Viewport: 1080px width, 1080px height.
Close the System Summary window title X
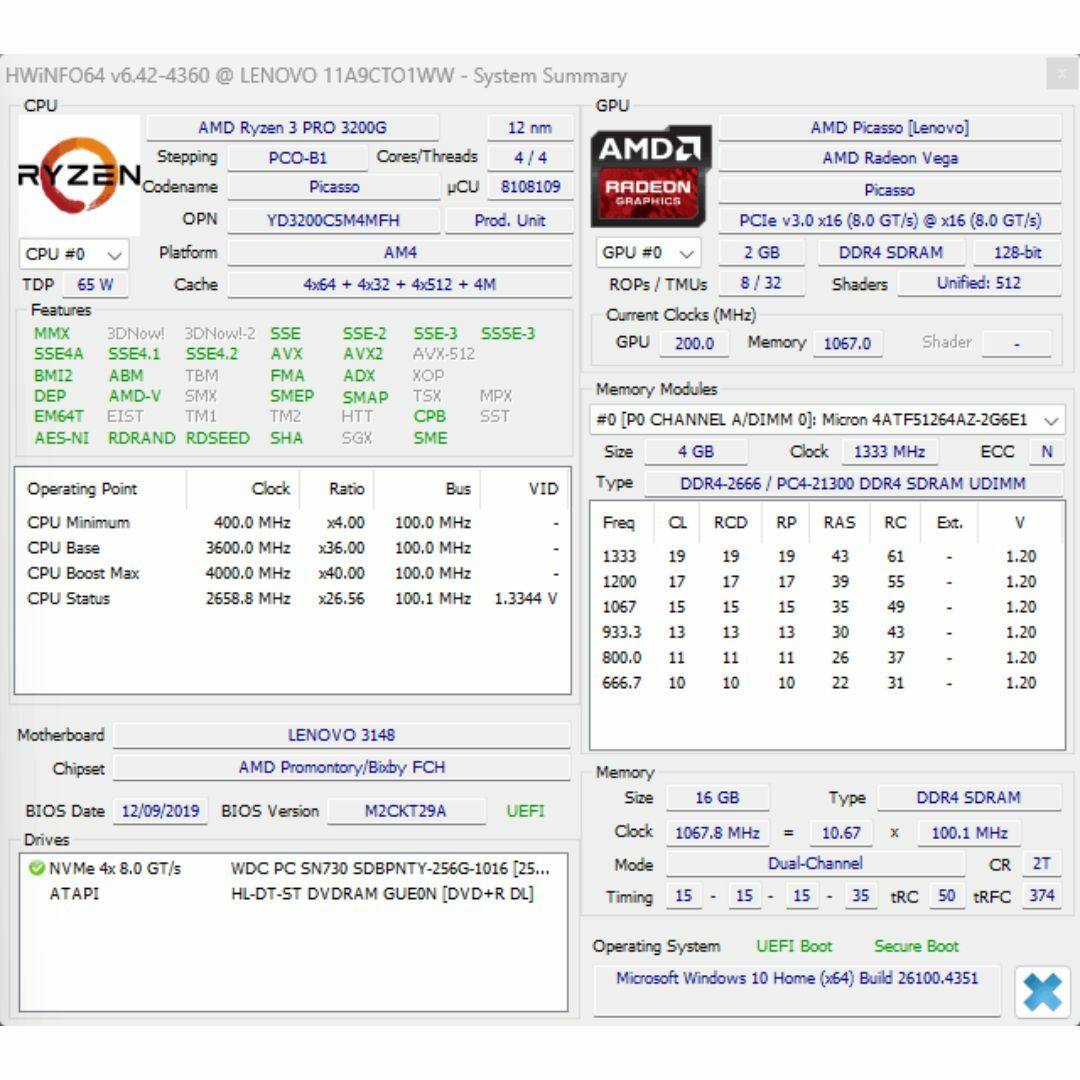click(1062, 73)
